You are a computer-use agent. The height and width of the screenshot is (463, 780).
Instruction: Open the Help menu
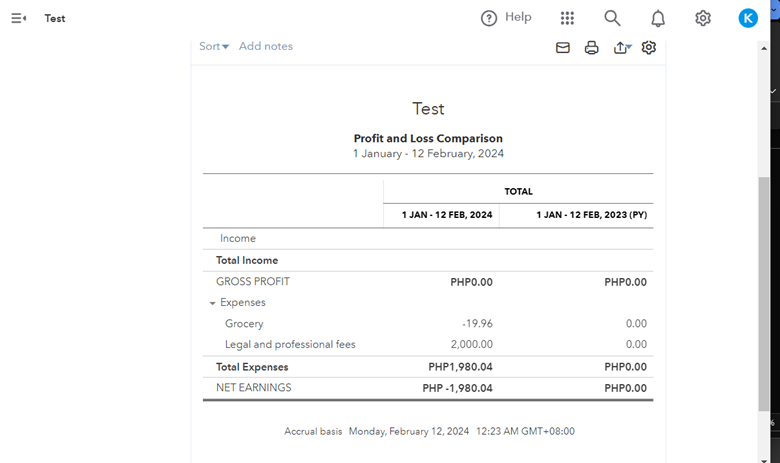pos(506,18)
